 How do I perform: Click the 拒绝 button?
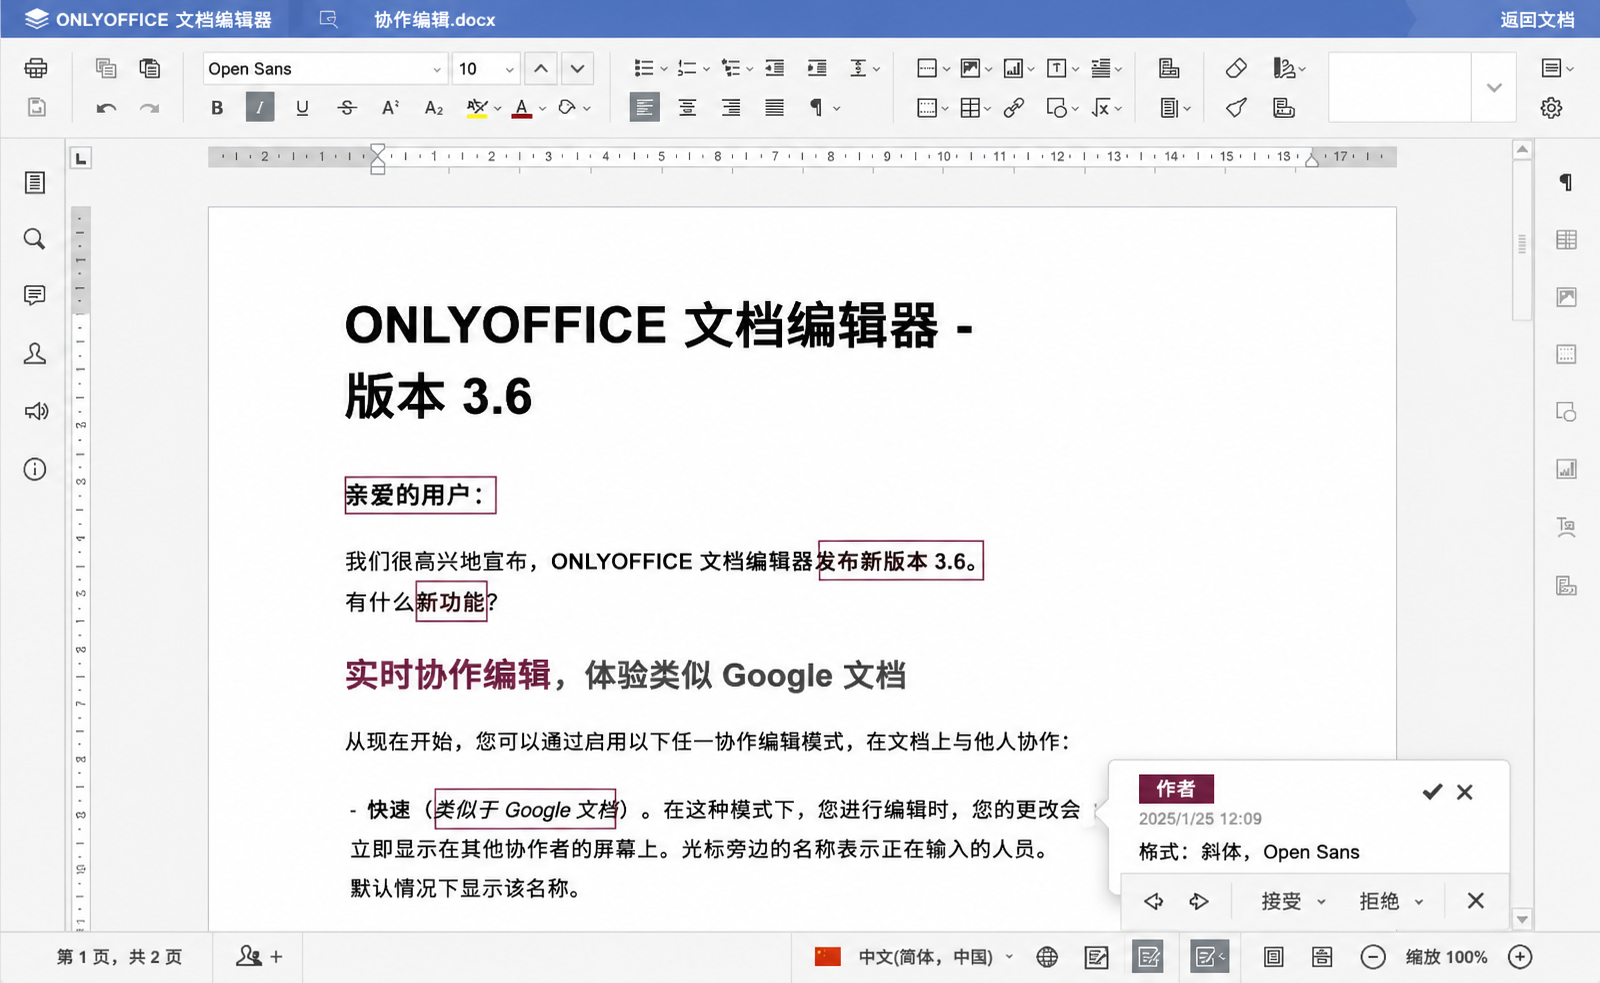(1379, 901)
